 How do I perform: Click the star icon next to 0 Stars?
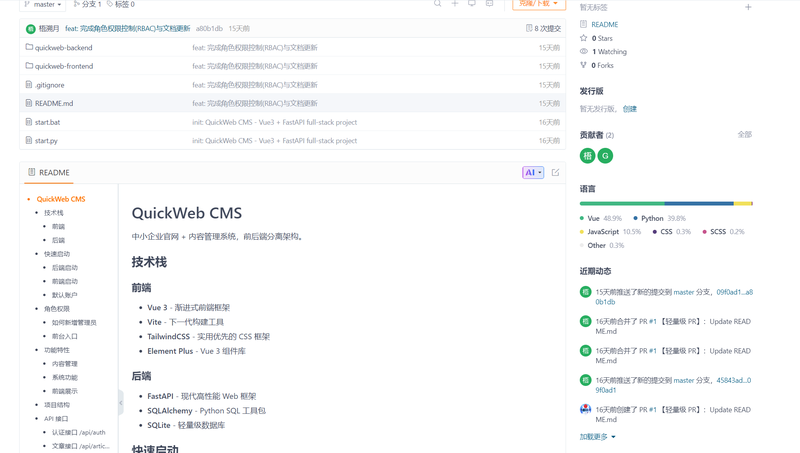pyautogui.click(x=584, y=38)
